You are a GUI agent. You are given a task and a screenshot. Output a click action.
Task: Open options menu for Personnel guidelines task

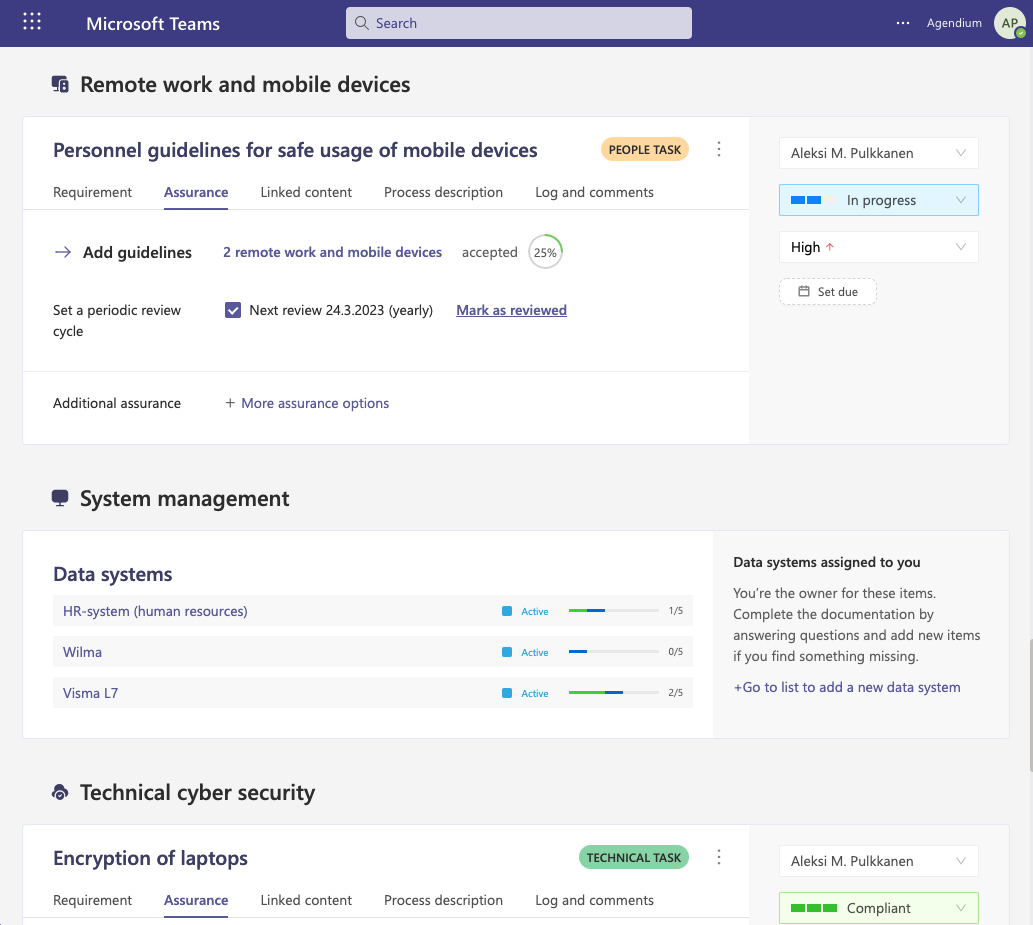719,149
